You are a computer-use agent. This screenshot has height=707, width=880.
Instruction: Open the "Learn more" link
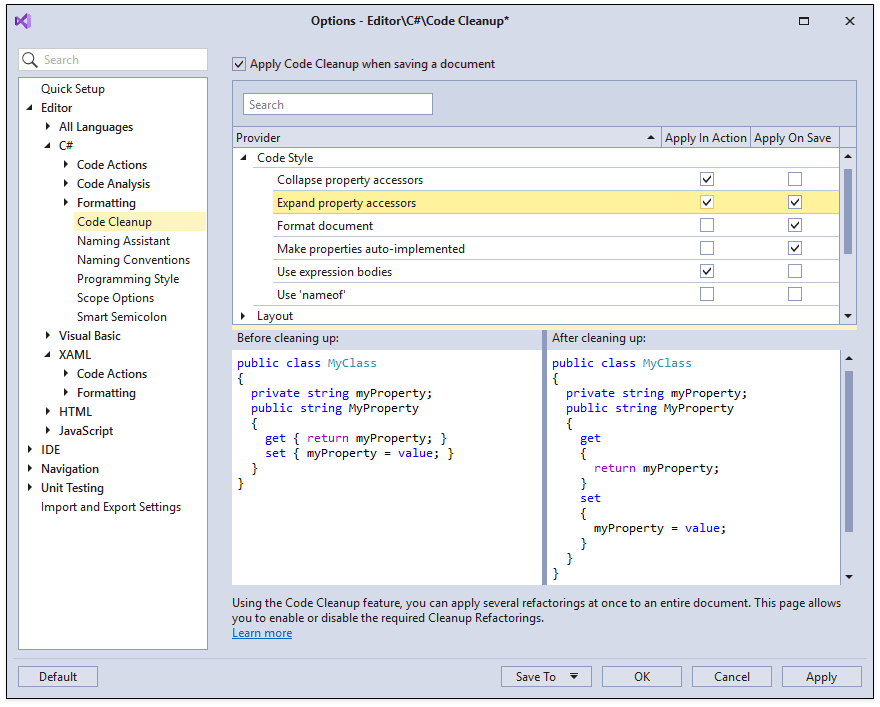(262, 632)
